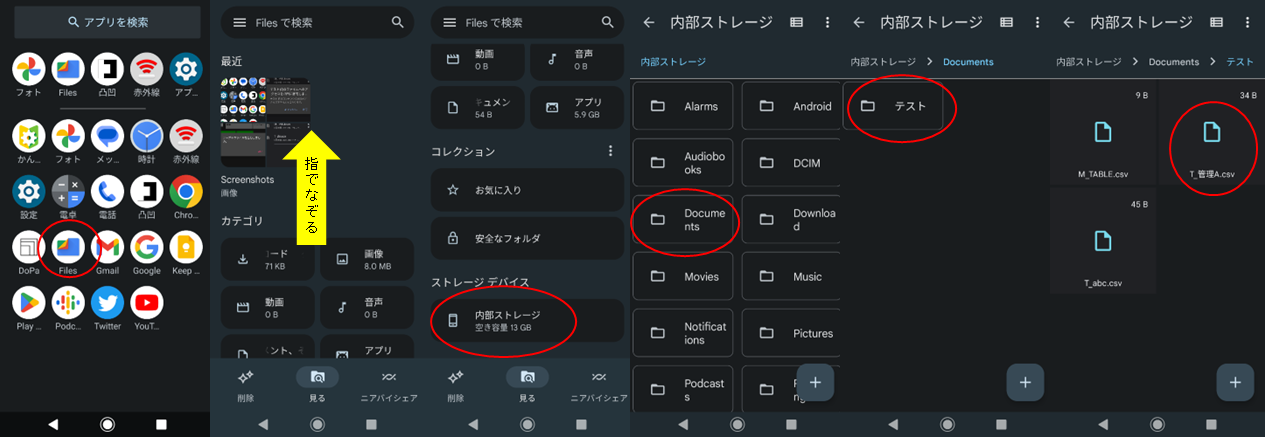Launch Chrome from the app drawer
The height and width of the screenshot is (437, 1265).
click(186, 191)
